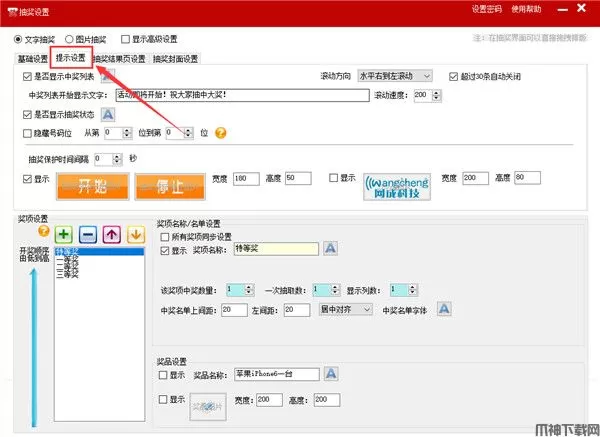The width and height of the screenshot is (600, 437).
Task: Switch to the 基础设置 tab
Action: [x=32, y=58]
